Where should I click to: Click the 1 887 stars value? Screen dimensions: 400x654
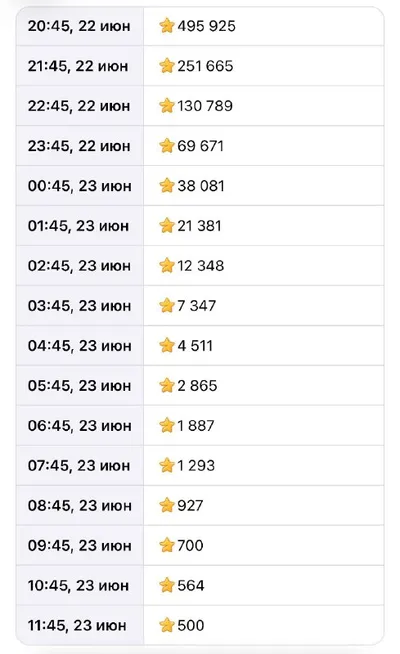[196, 425]
